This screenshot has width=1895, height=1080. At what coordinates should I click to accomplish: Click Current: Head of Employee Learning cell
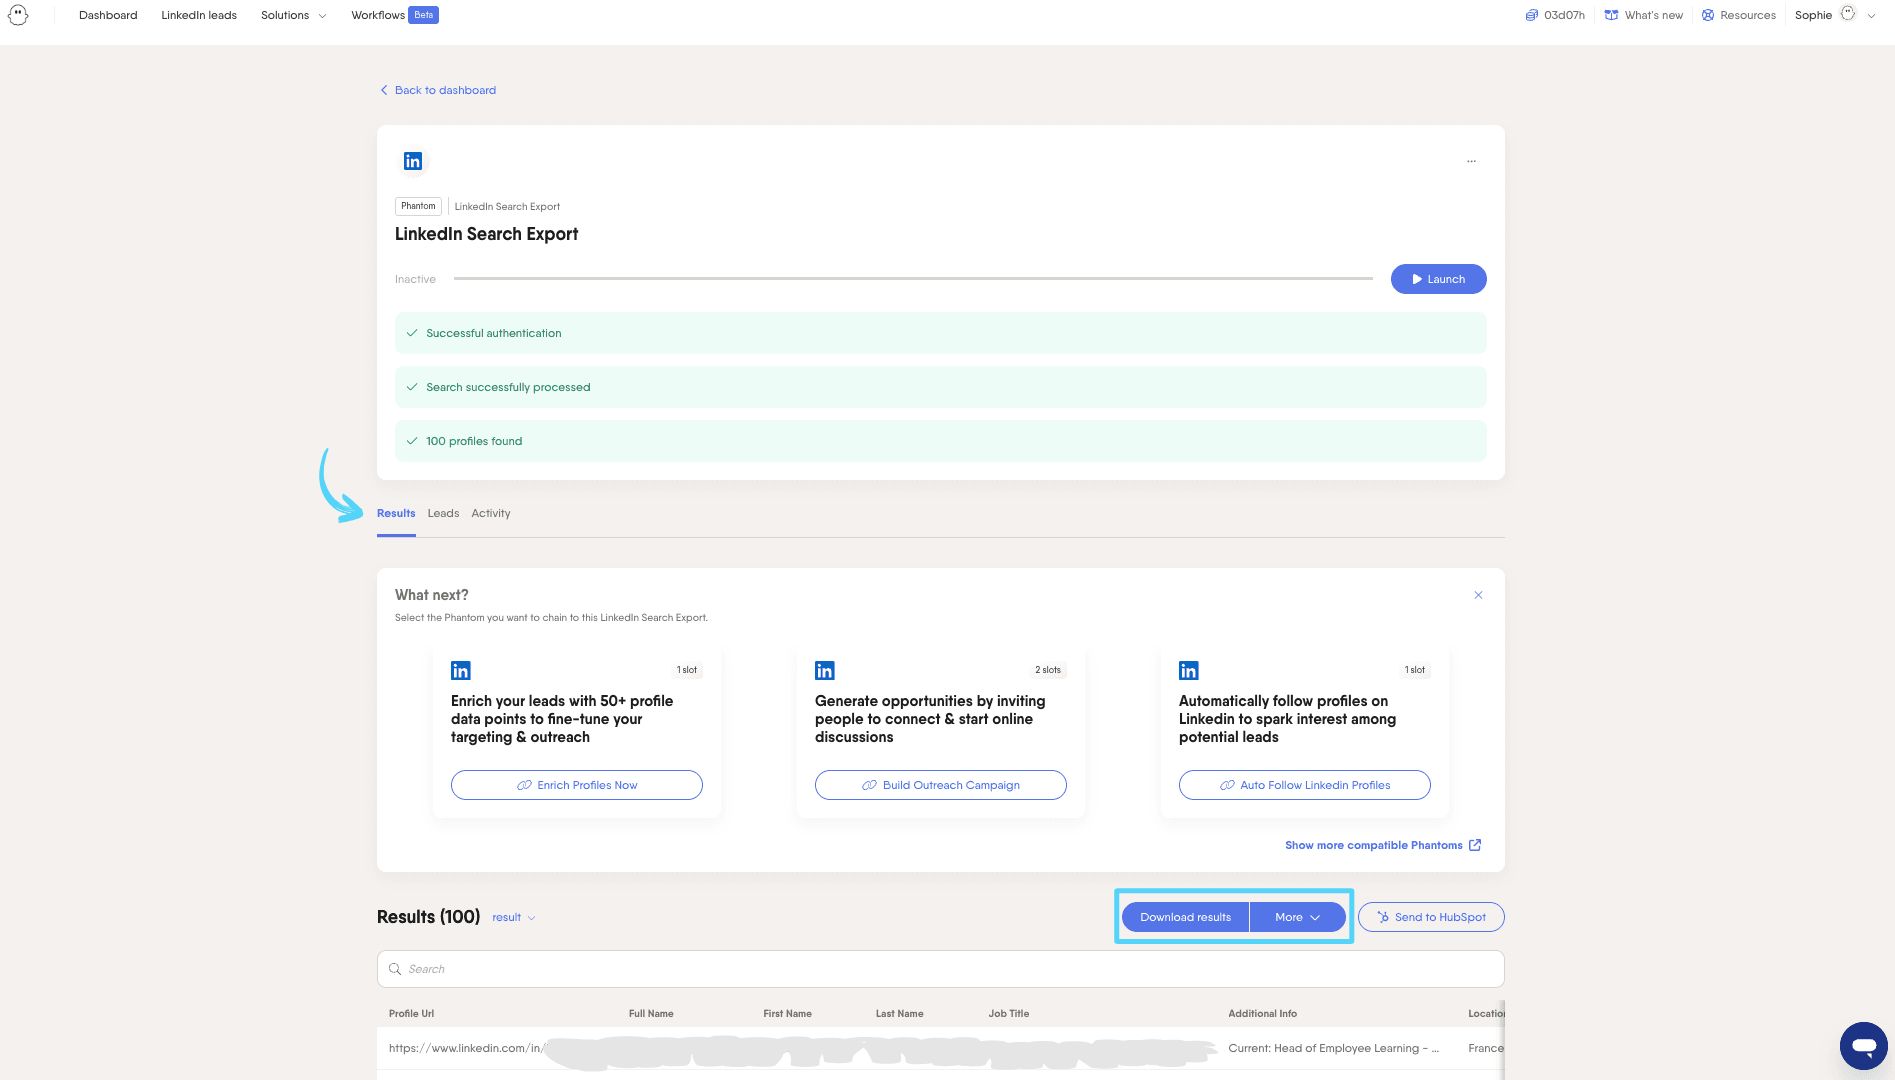[x=1333, y=1048]
